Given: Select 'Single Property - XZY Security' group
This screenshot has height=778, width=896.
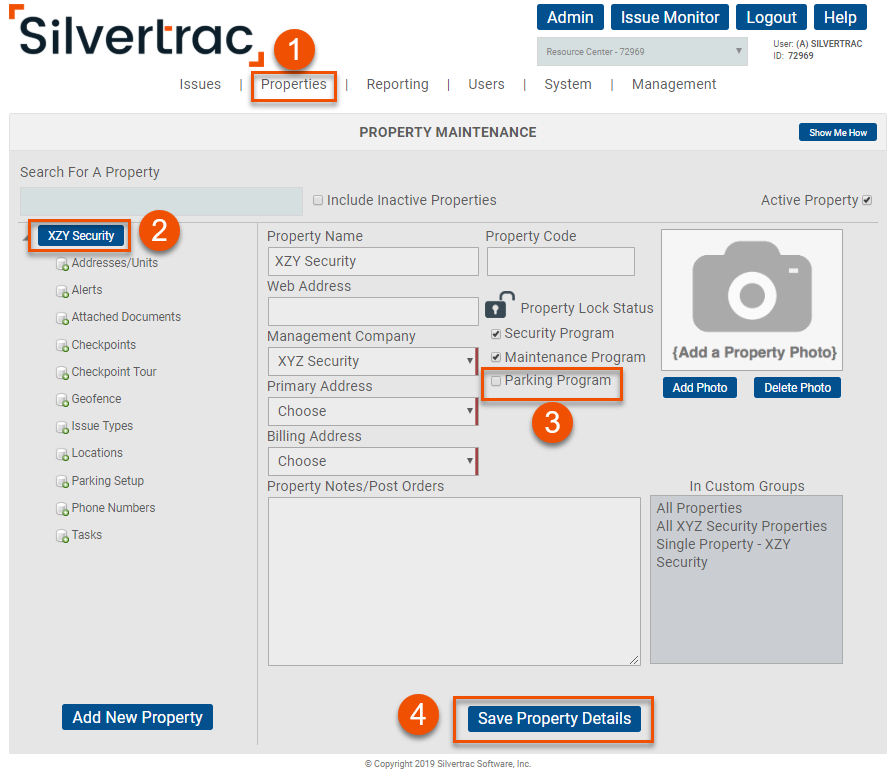Looking at the screenshot, I should 723,553.
